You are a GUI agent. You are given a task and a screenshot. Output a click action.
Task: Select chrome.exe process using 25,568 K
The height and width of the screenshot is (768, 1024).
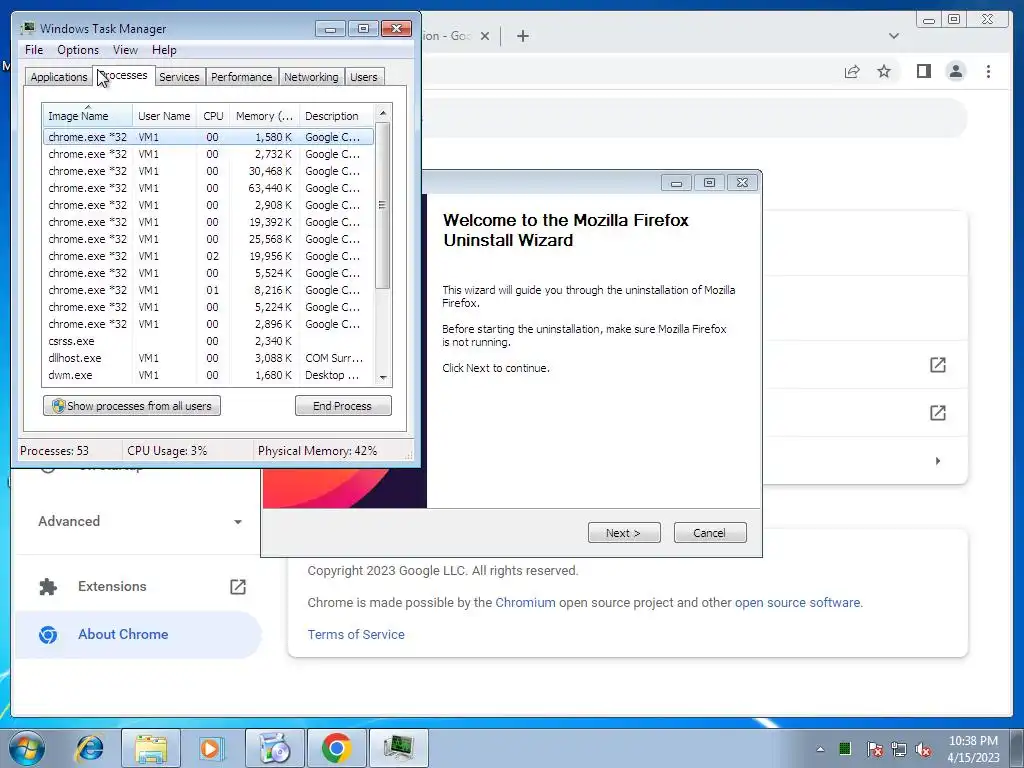208,239
